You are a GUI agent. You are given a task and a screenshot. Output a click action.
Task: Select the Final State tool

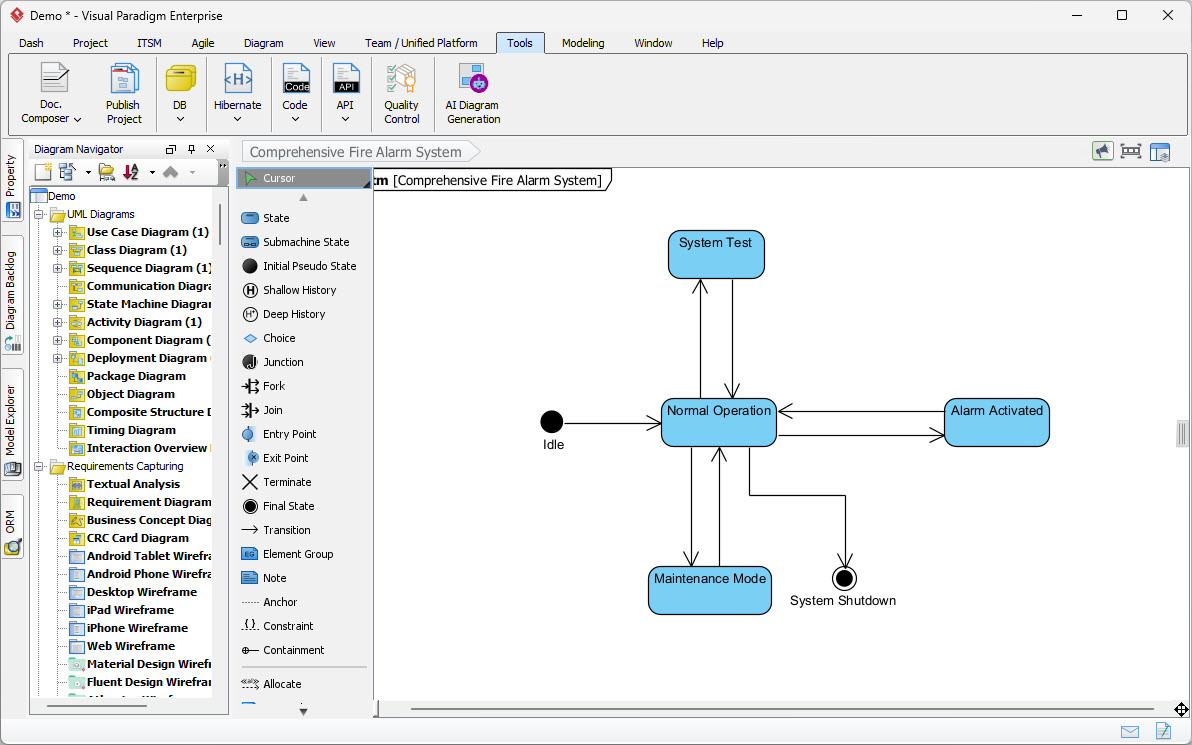[x=278, y=506]
